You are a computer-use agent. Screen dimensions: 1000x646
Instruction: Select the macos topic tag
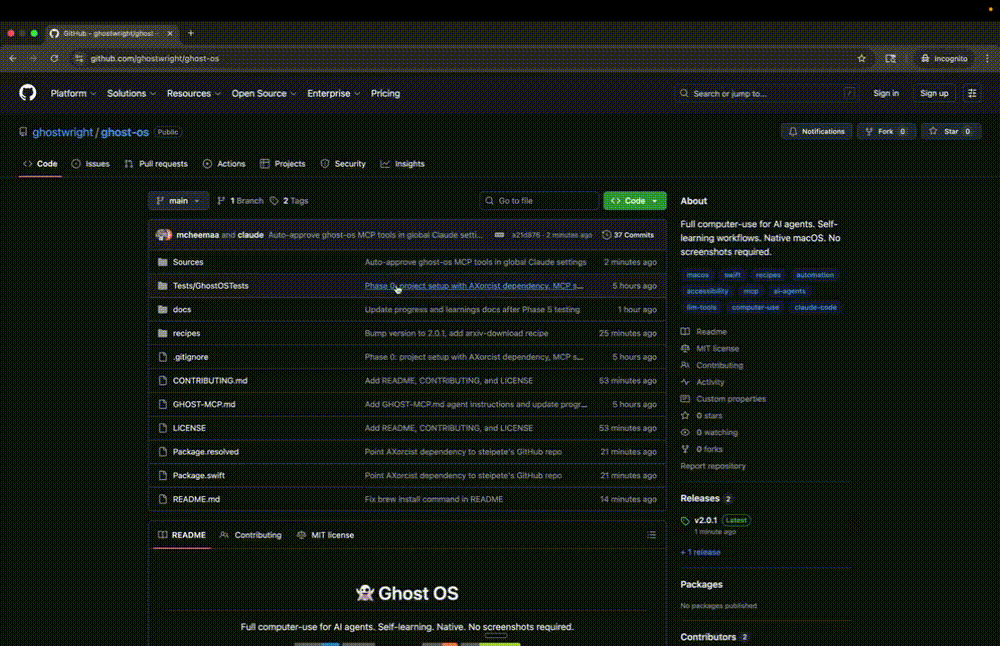697,274
